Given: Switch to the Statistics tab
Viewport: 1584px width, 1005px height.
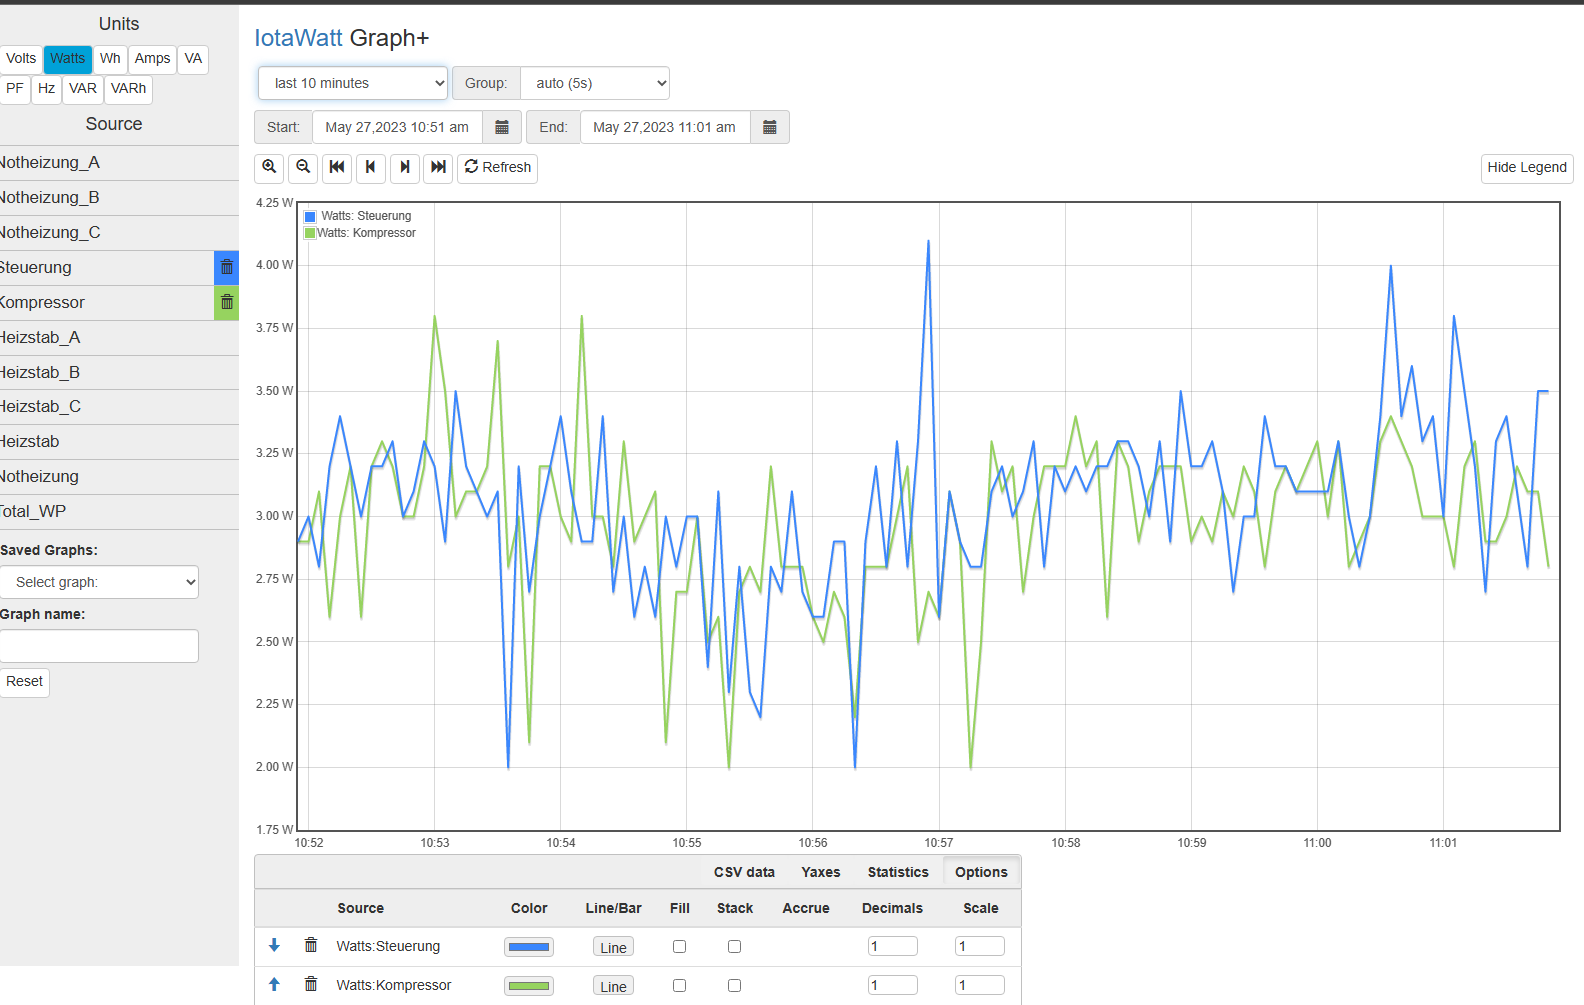Looking at the screenshot, I should tap(898, 872).
